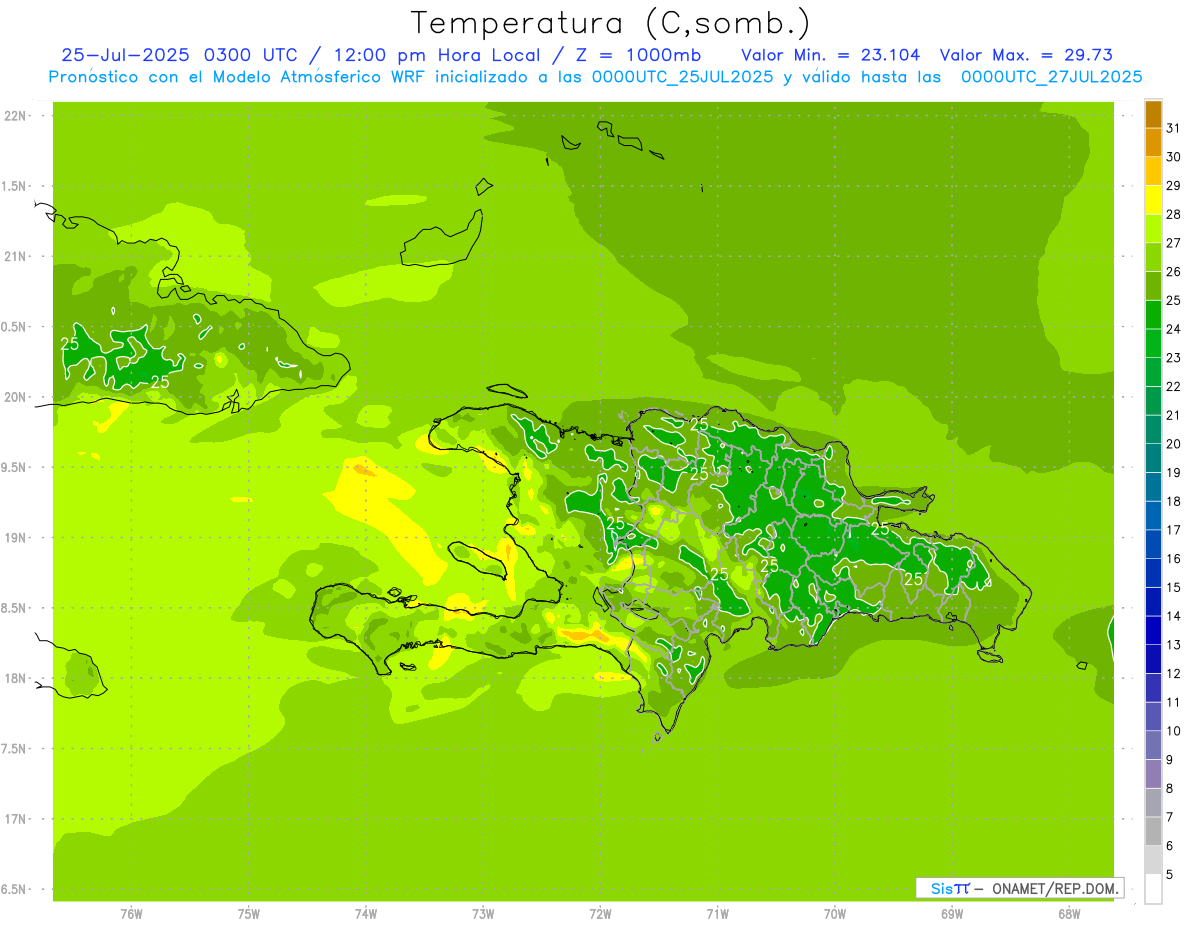The width and height of the screenshot is (1200, 927).
Task: Pick the legend swatch between 29 and 30
Action: pyautogui.click(x=1153, y=171)
